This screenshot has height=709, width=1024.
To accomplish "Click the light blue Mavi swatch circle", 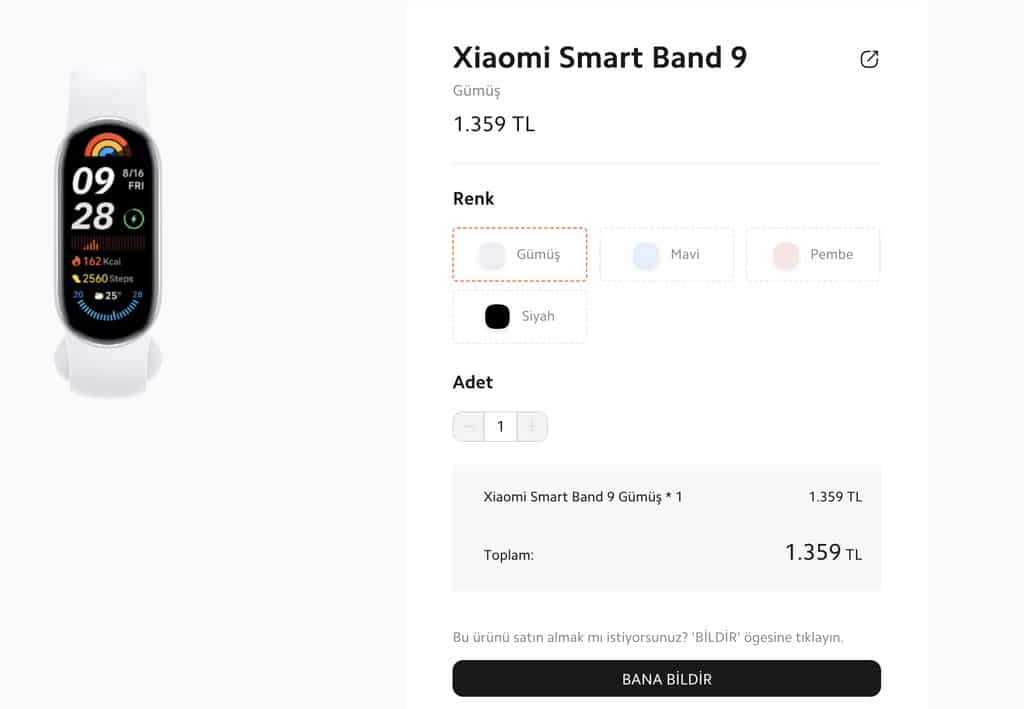I will [x=646, y=255].
